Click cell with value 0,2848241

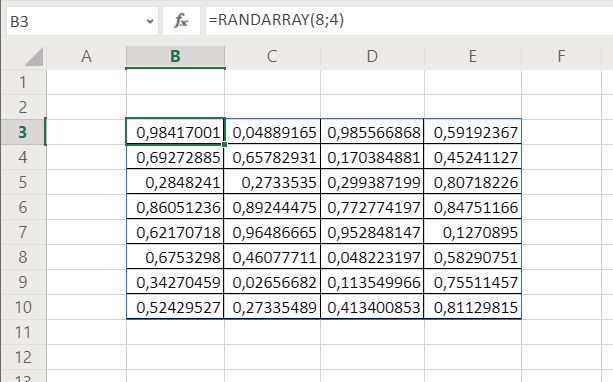click(175, 182)
